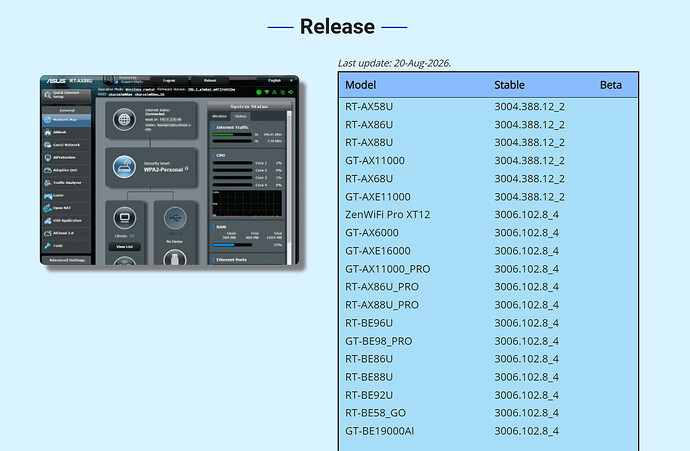Click the Model column header
Screen dimensions: 690x451
point(360,85)
